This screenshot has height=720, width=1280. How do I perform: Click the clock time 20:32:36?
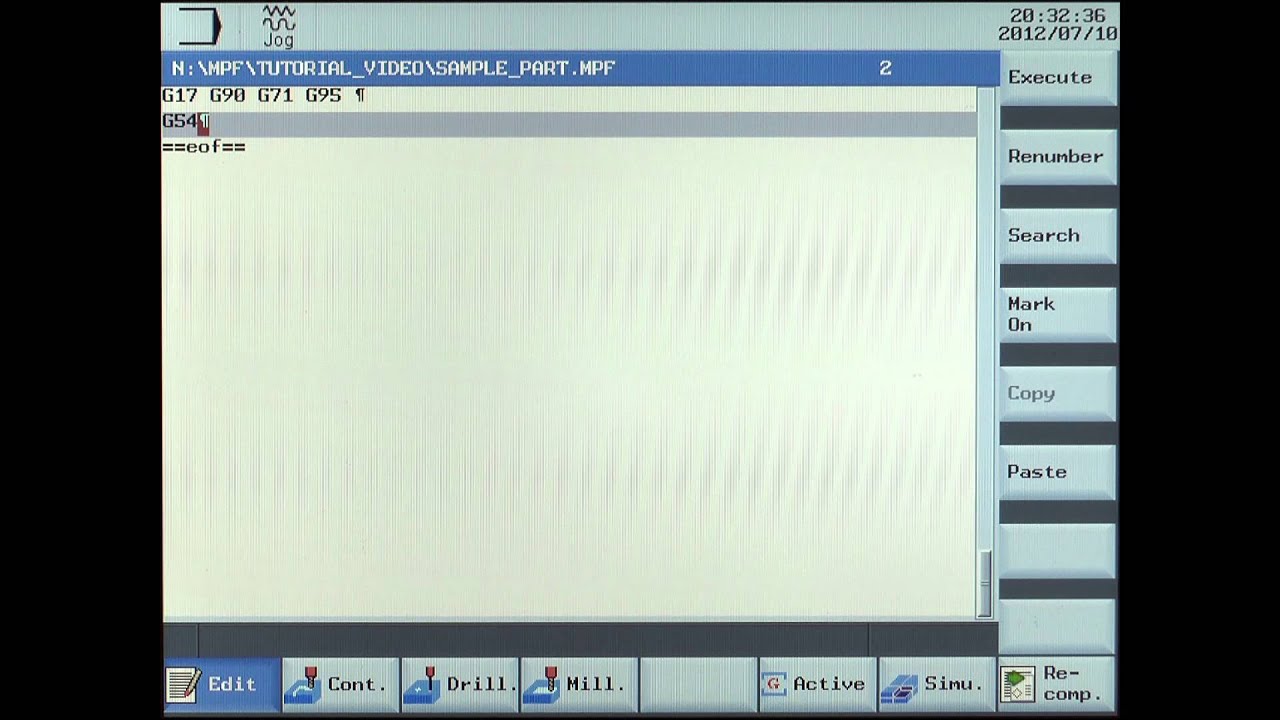coord(1057,16)
